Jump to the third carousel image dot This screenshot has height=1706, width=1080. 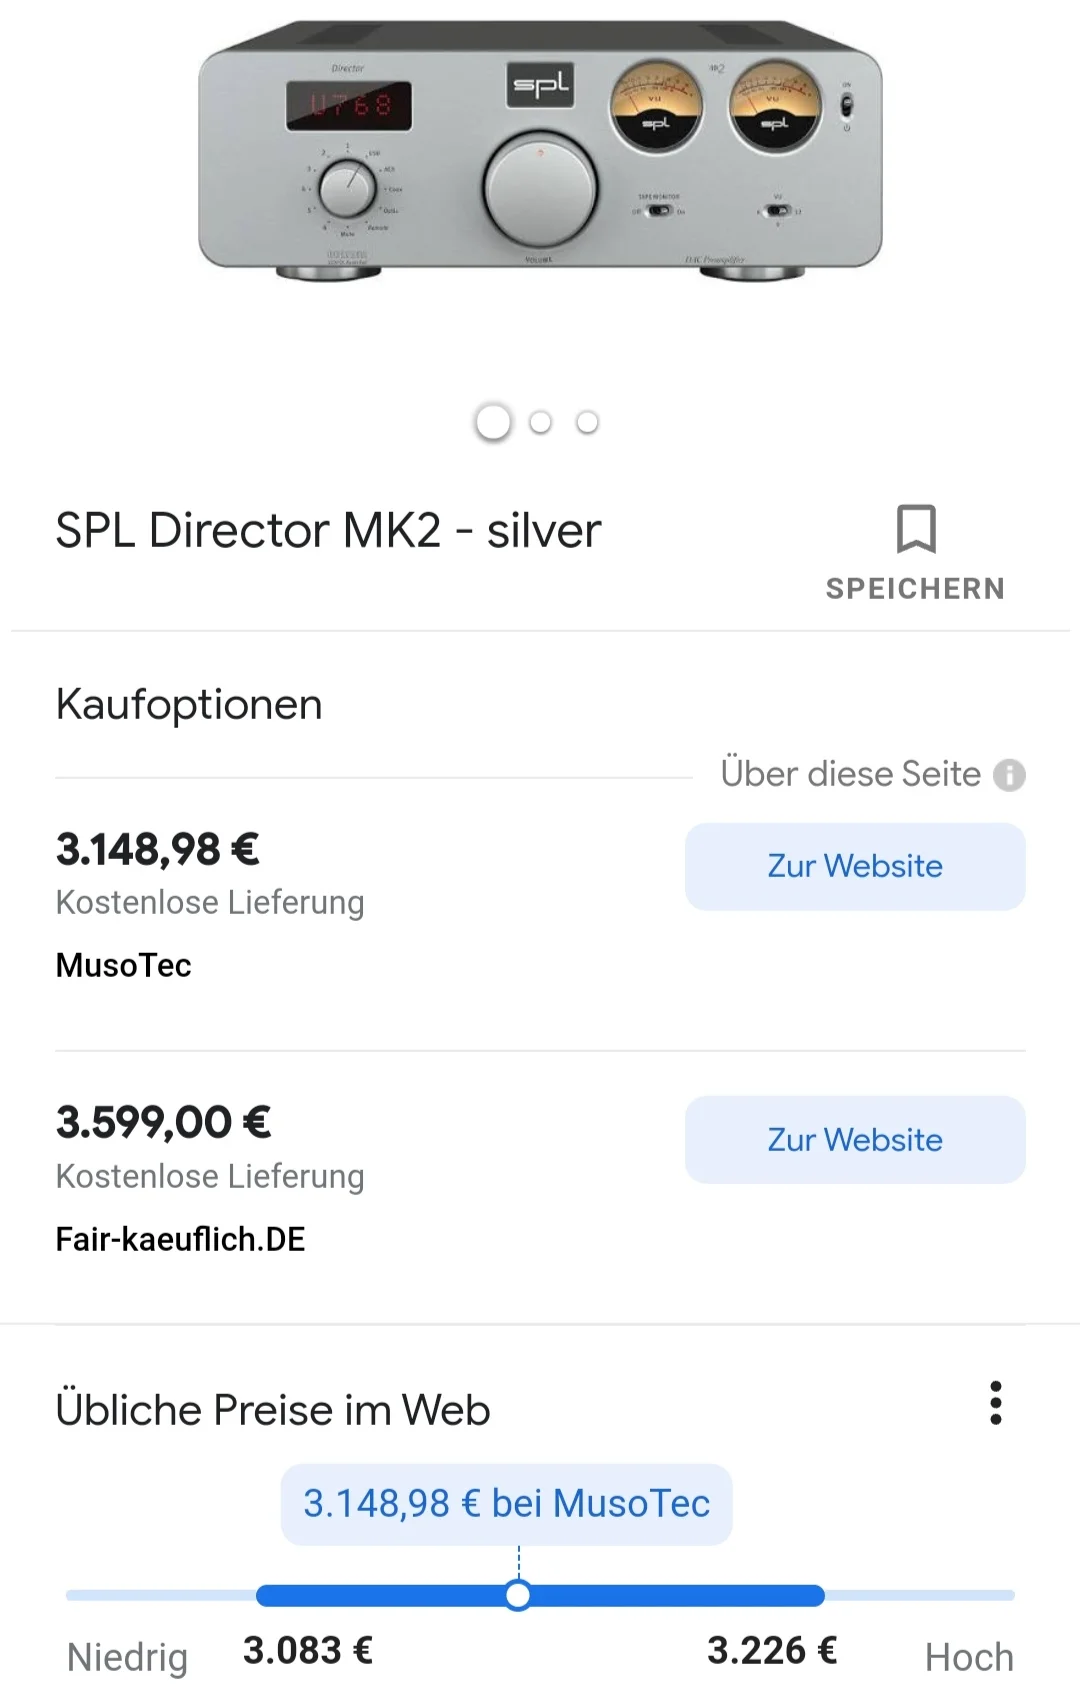(x=587, y=422)
